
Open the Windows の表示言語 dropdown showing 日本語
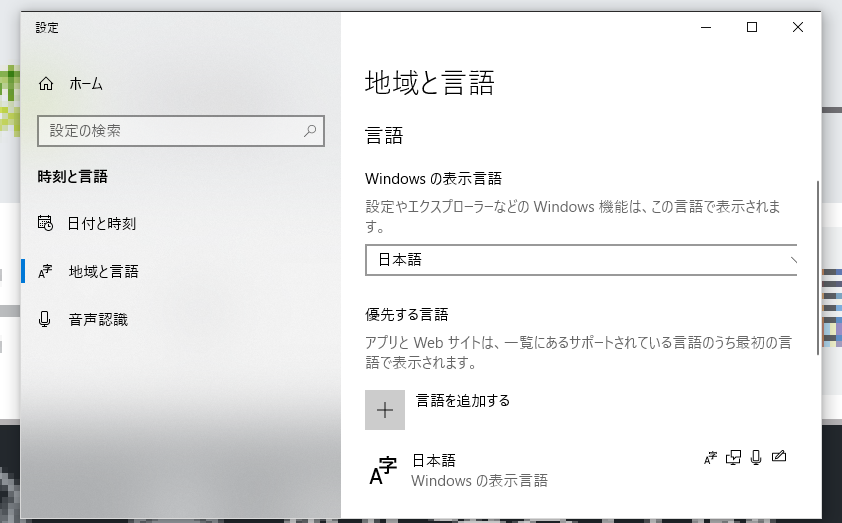581,260
